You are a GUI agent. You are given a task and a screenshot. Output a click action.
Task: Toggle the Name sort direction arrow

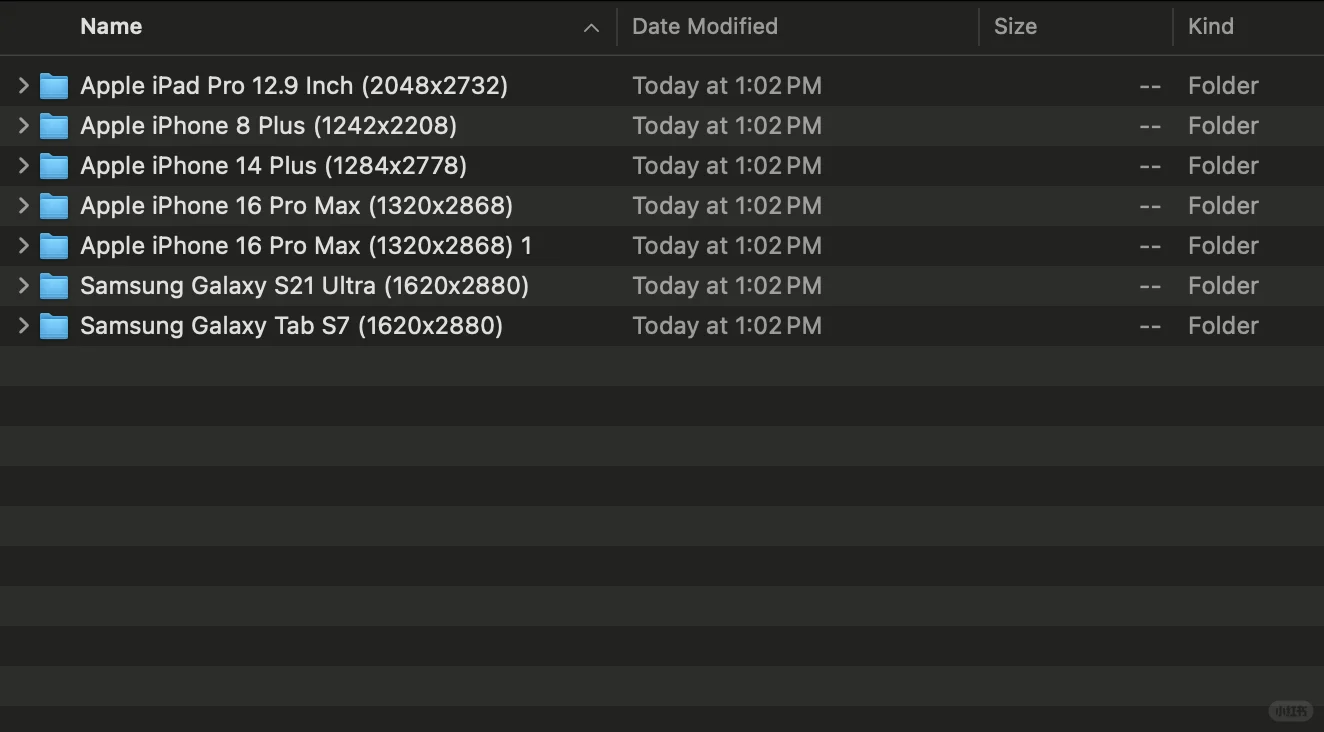point(591,28)
